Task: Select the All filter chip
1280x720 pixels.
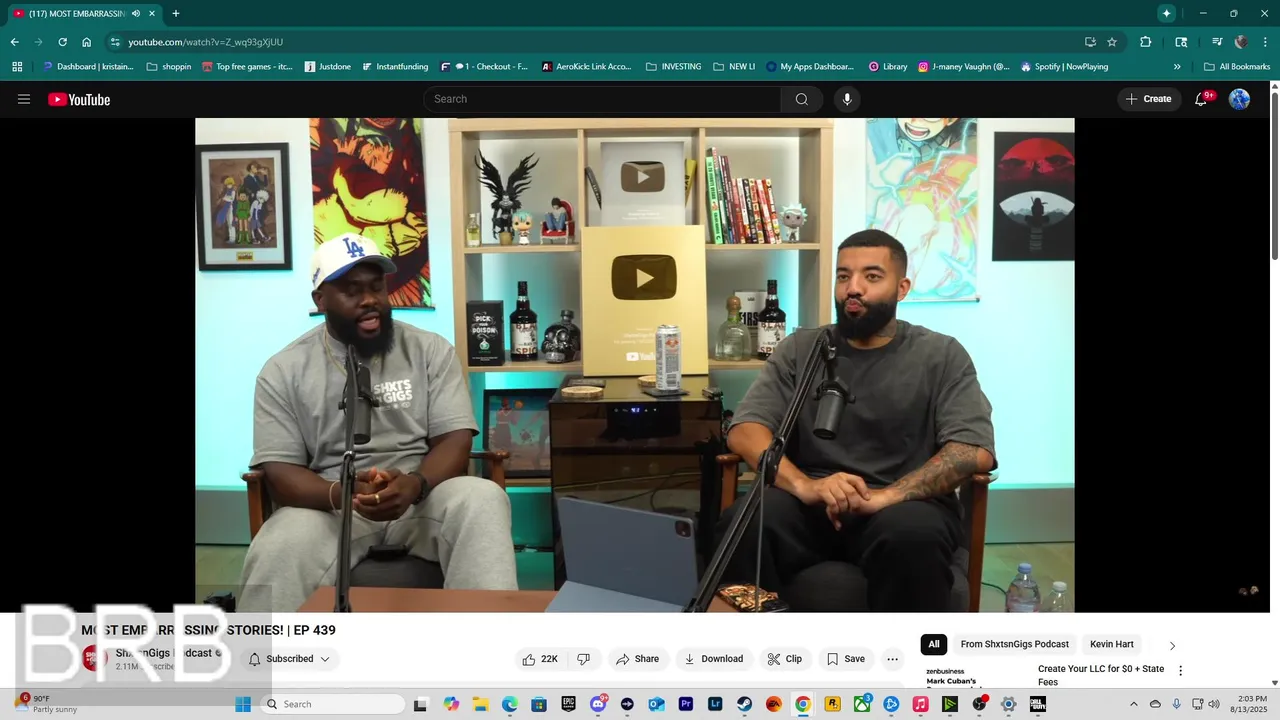Action: coord(934,644)
